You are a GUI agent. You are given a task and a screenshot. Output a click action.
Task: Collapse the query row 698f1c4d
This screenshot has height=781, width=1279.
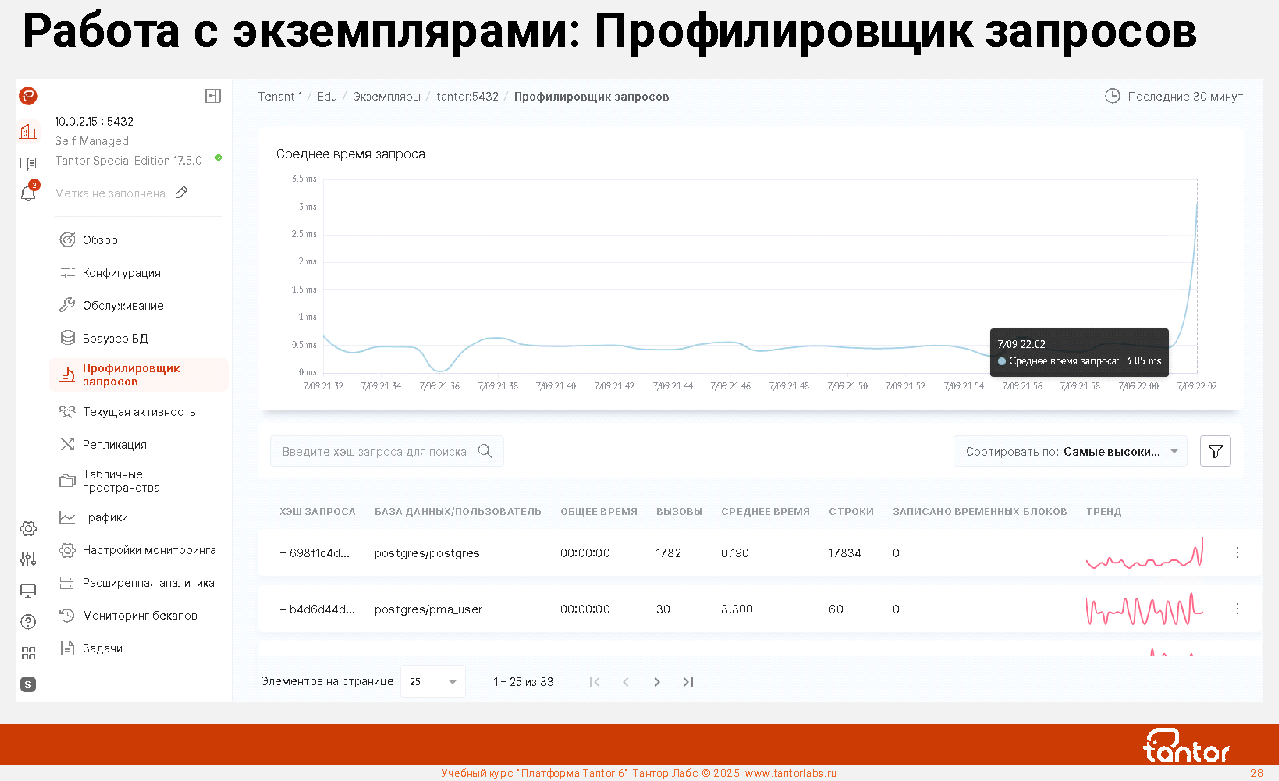(x=283, y=553)
